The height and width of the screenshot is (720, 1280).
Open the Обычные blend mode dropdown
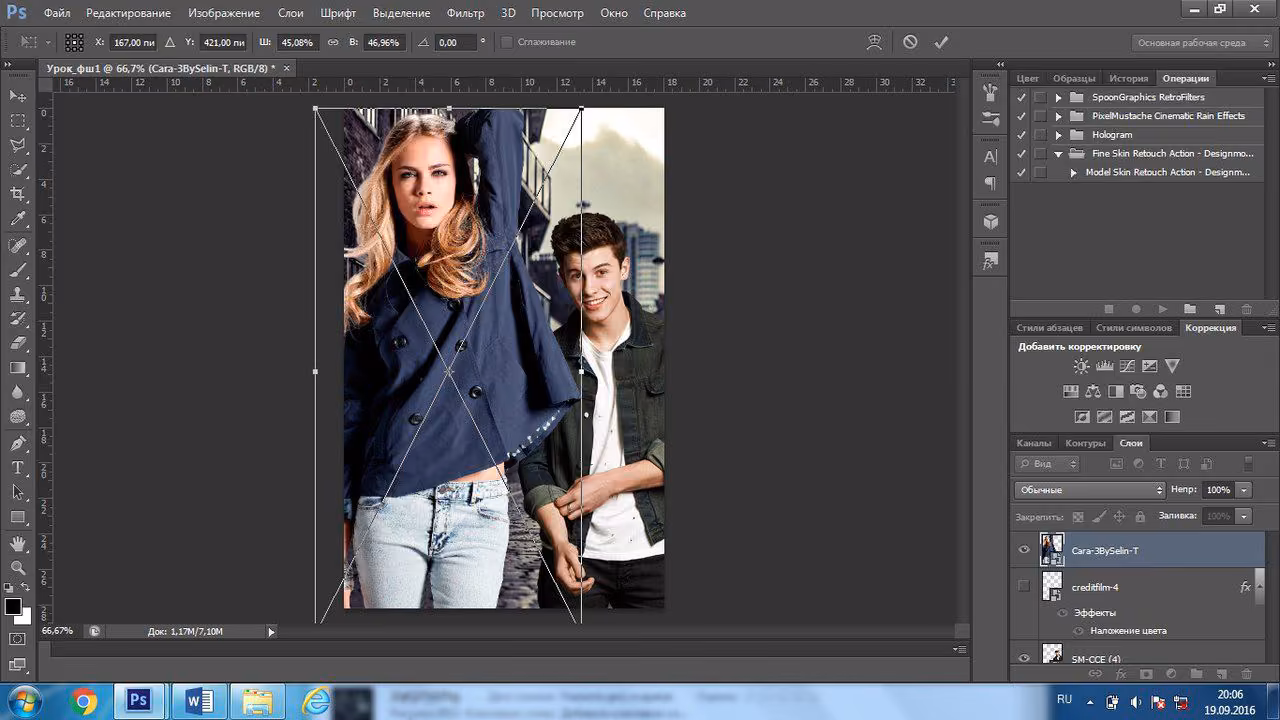[1090, 490]
